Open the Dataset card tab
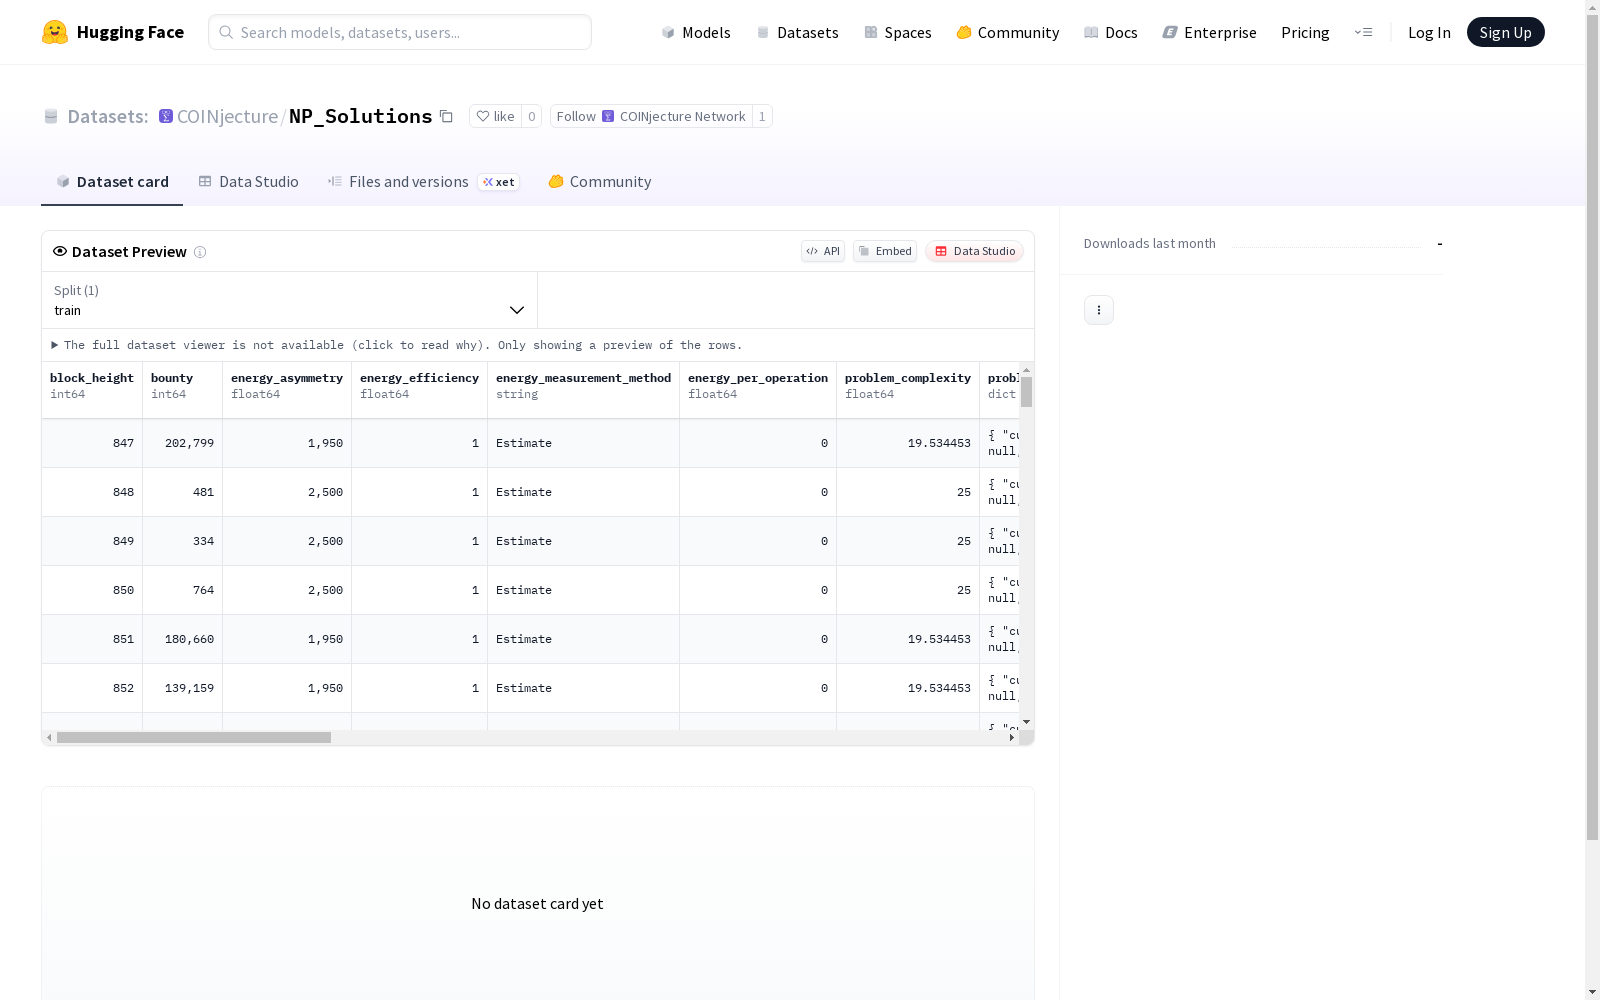Screen dimensions: 1600x1000 pos(112,182)
